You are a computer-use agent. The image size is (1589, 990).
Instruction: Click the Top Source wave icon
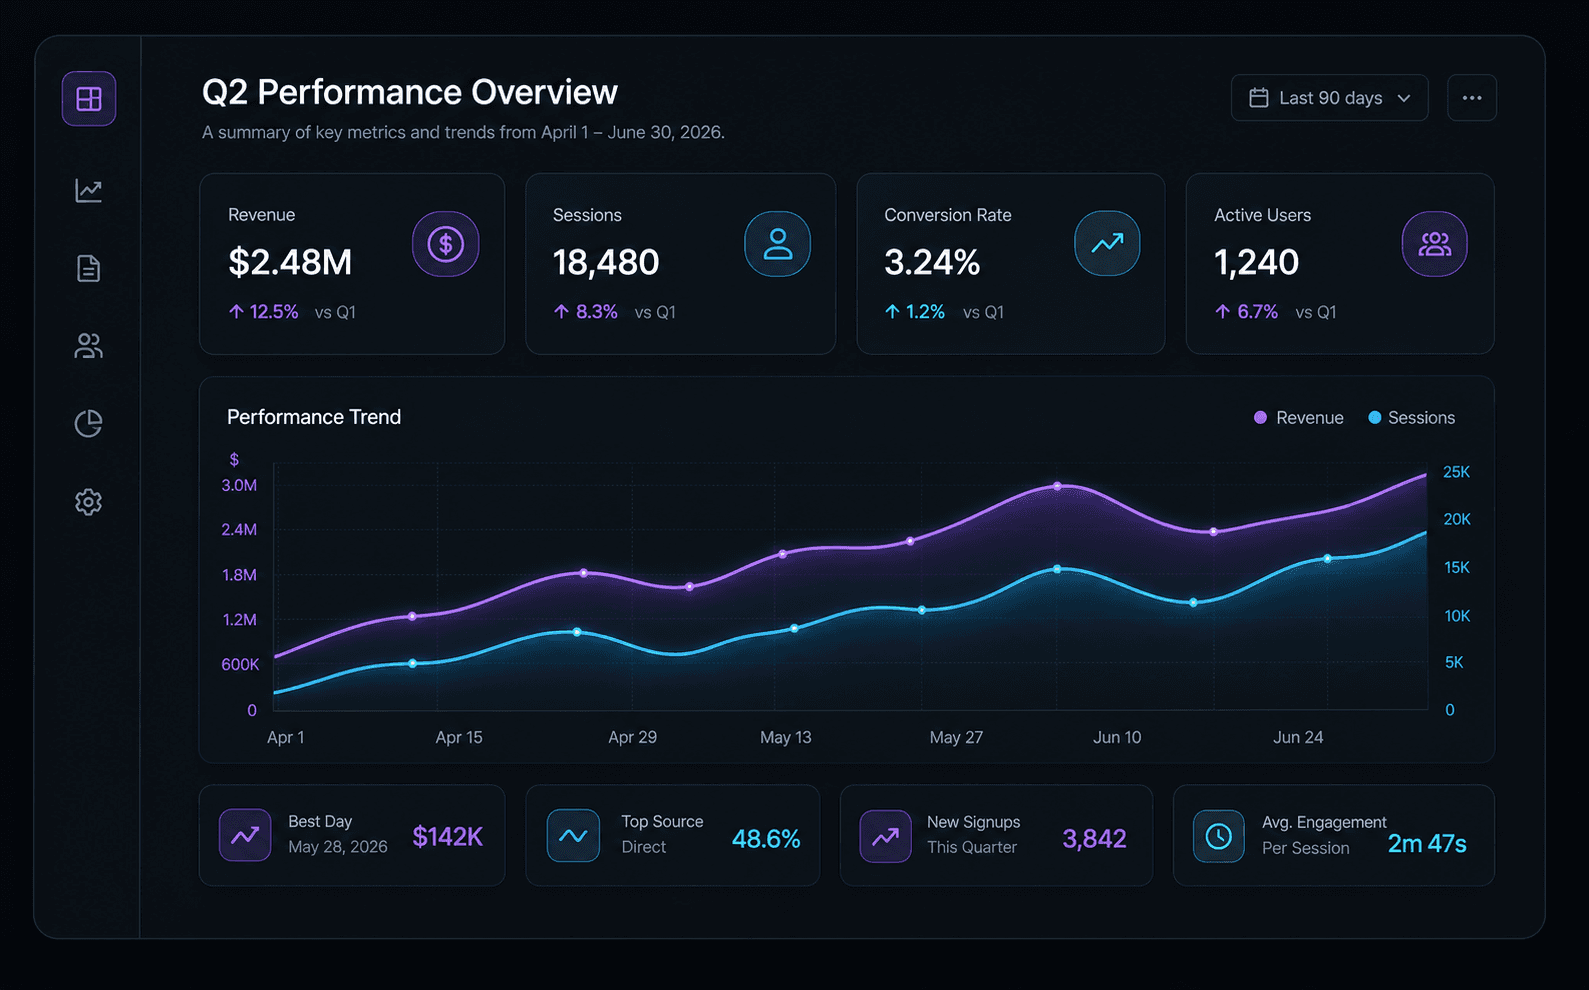click(573, 835)
